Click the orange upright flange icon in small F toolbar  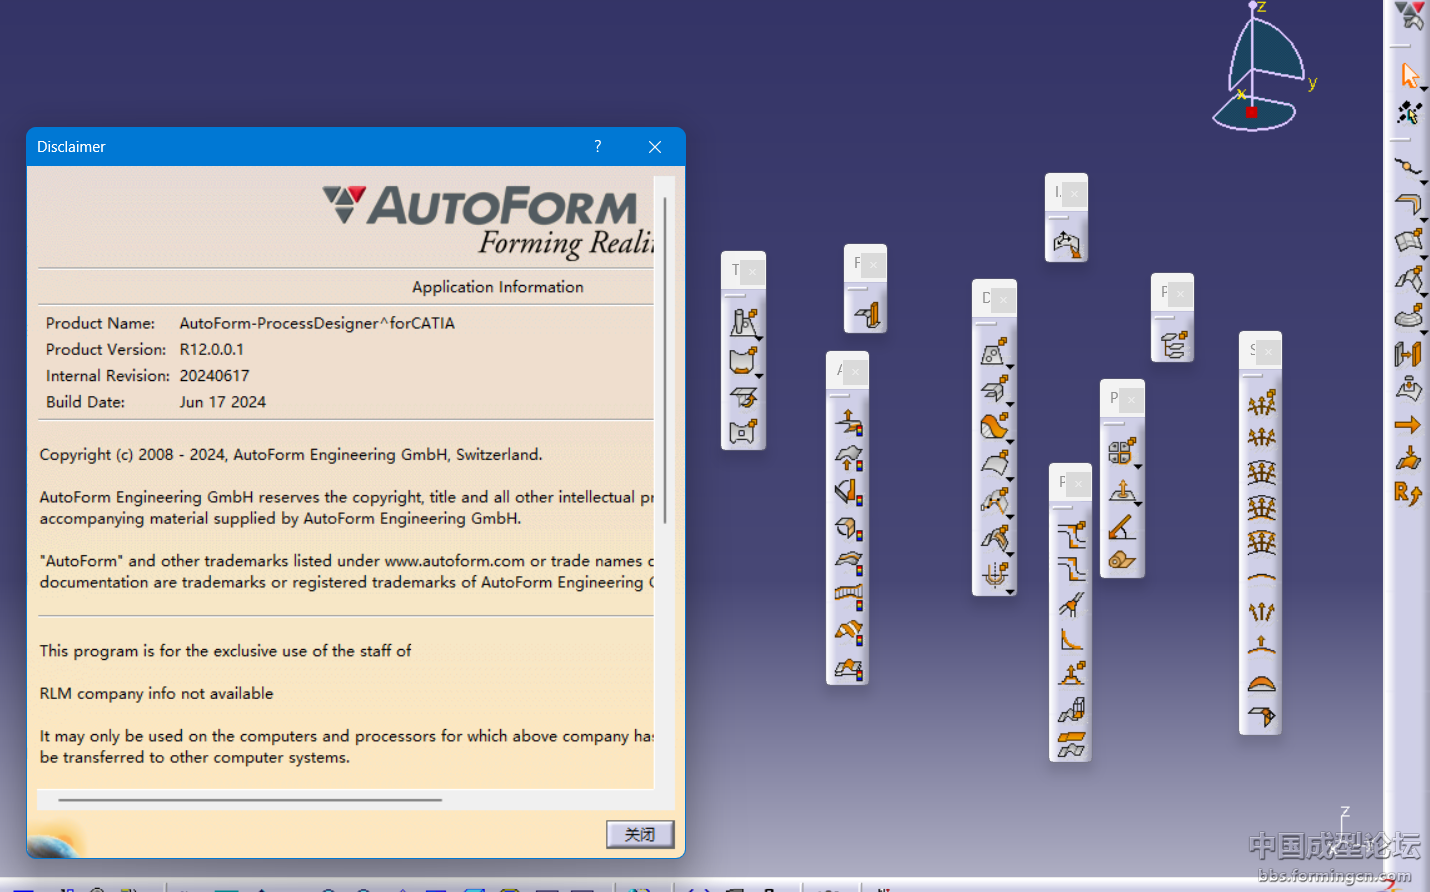(x=867, y=315)
